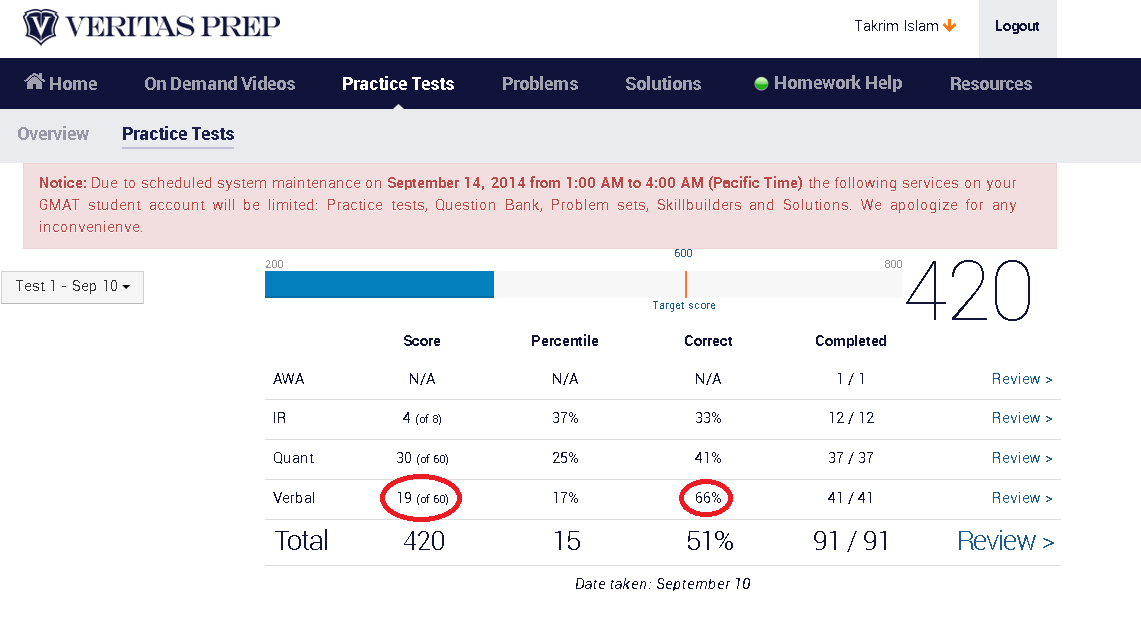Select the Practice Tests sub-tab
The image size is (1141, 621).
178,134
